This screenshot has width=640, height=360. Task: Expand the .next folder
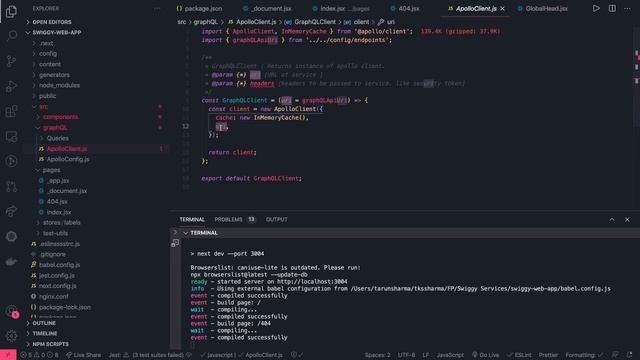[x=97, y=43]
